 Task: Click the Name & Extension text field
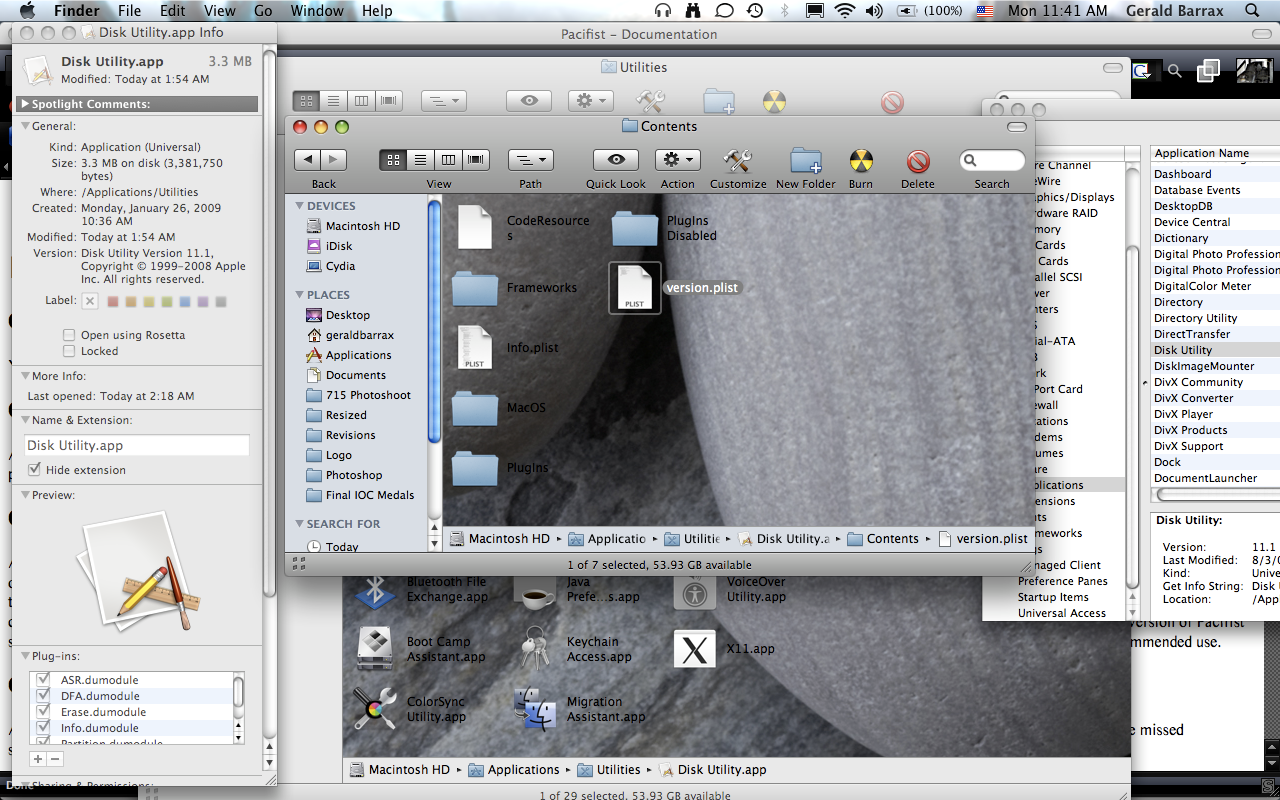(137, 446)
